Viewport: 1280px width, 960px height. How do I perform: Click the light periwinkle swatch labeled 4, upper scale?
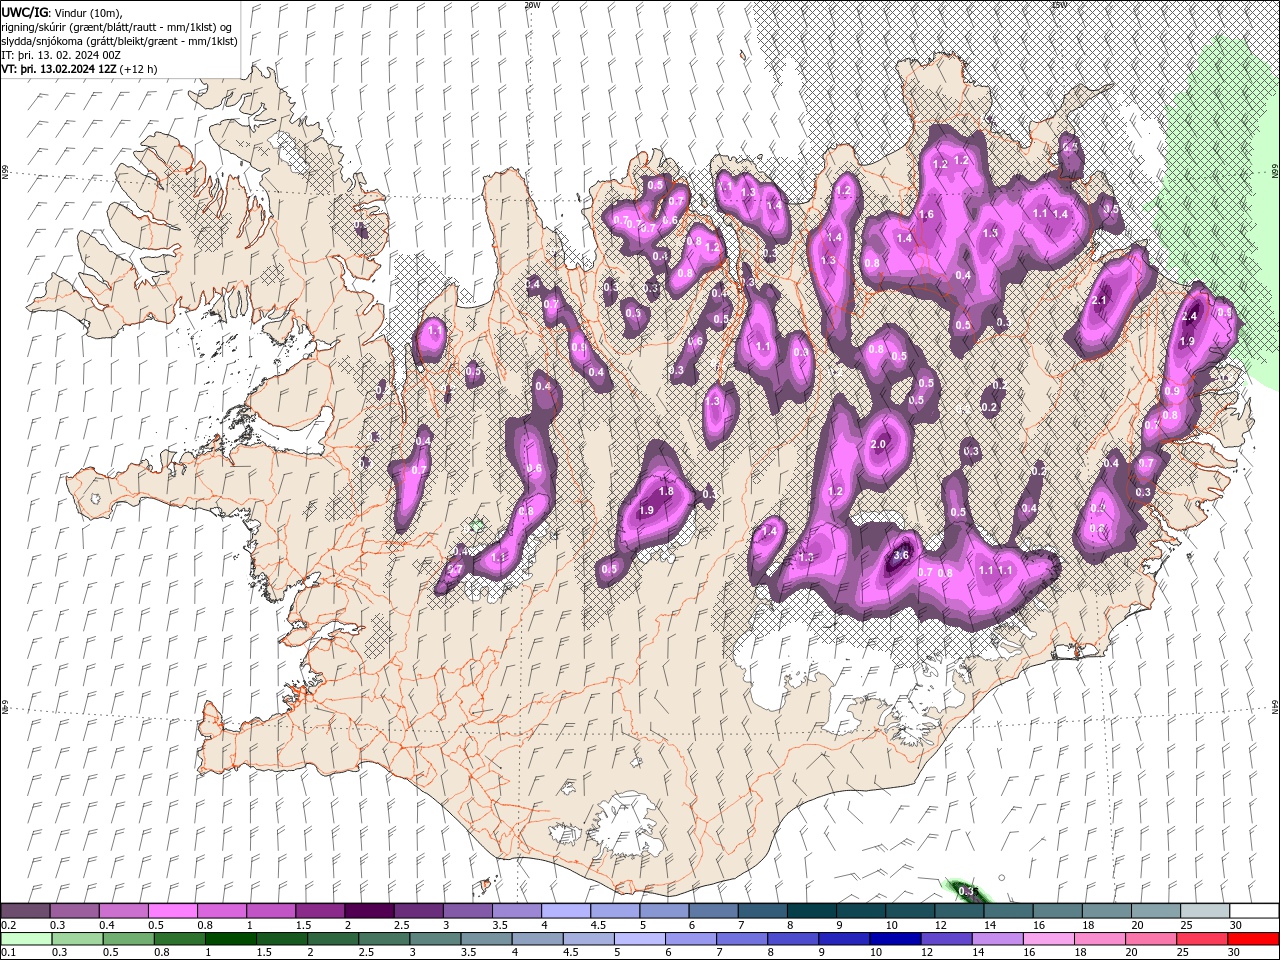point(566,911)
